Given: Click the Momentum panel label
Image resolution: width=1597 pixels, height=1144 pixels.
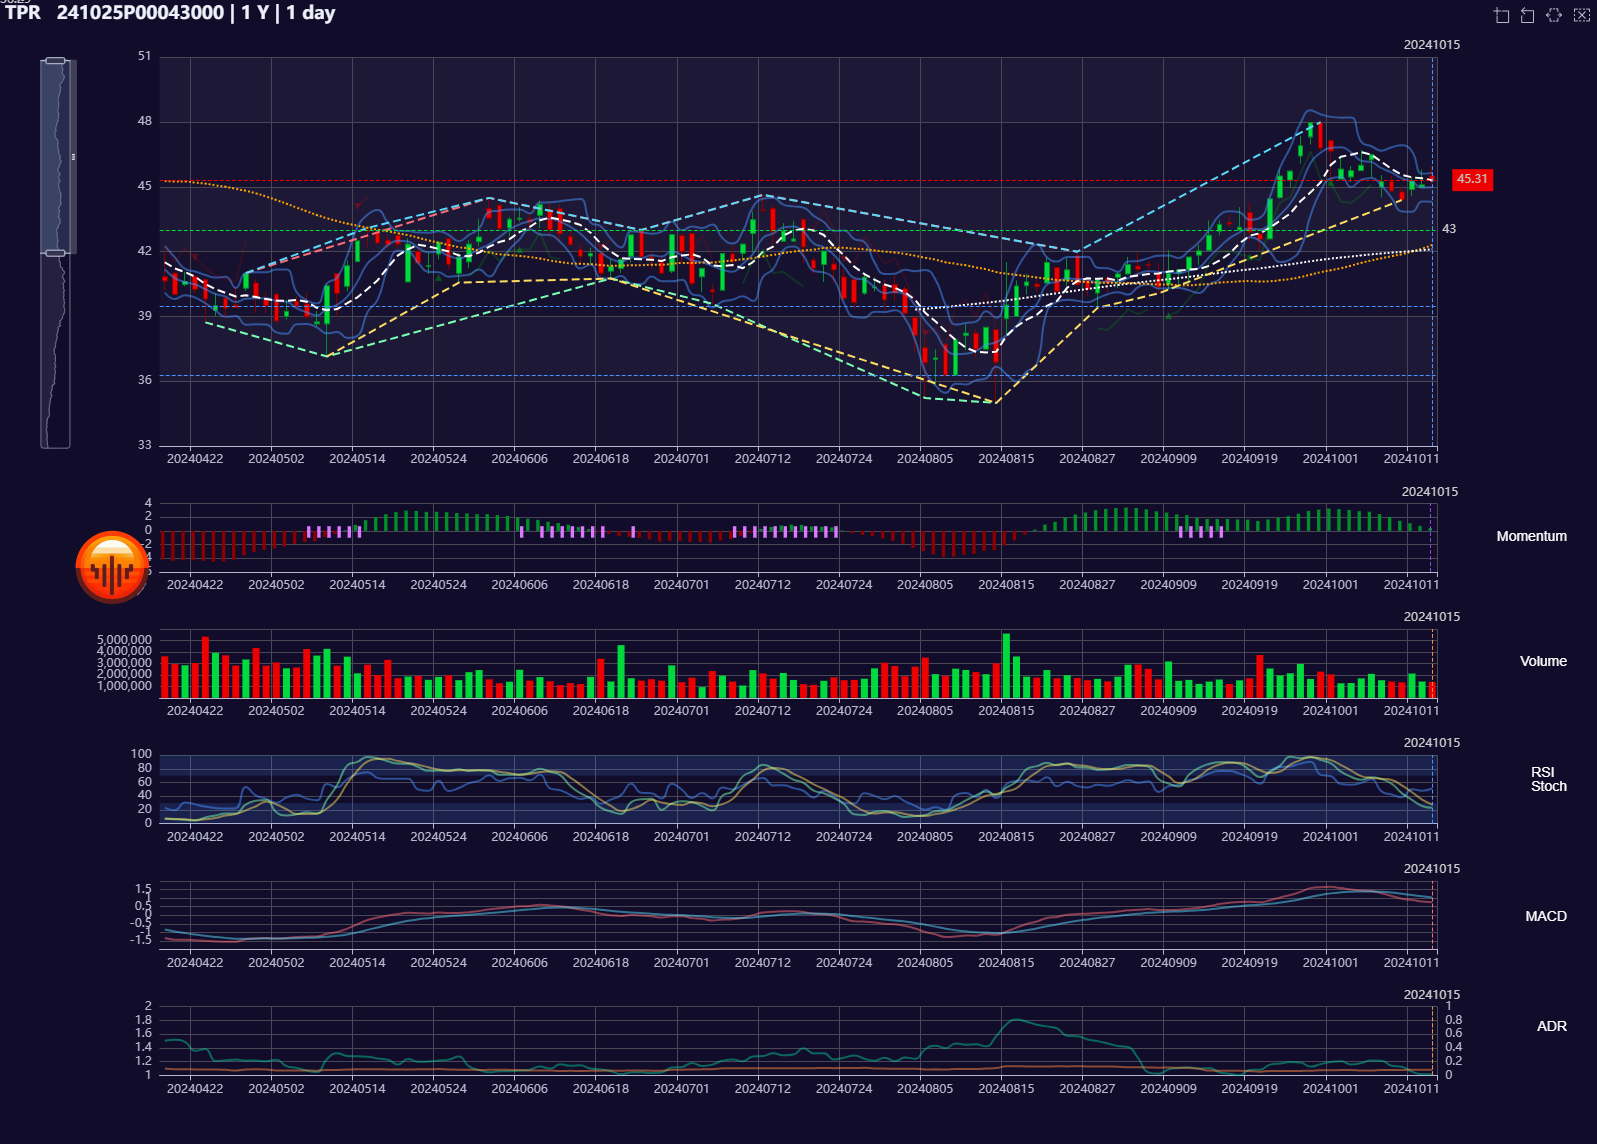Looking at the screenshot, I should [1530, 537].
